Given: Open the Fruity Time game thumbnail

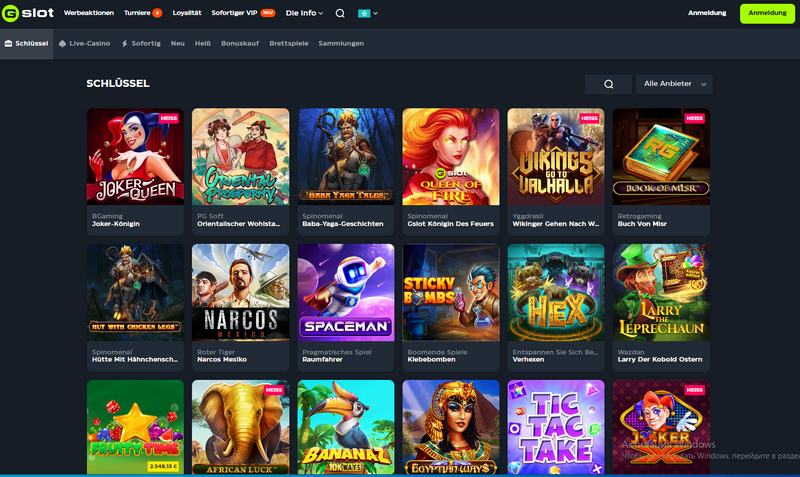Looking at the screenshot, I should (135, 427).
